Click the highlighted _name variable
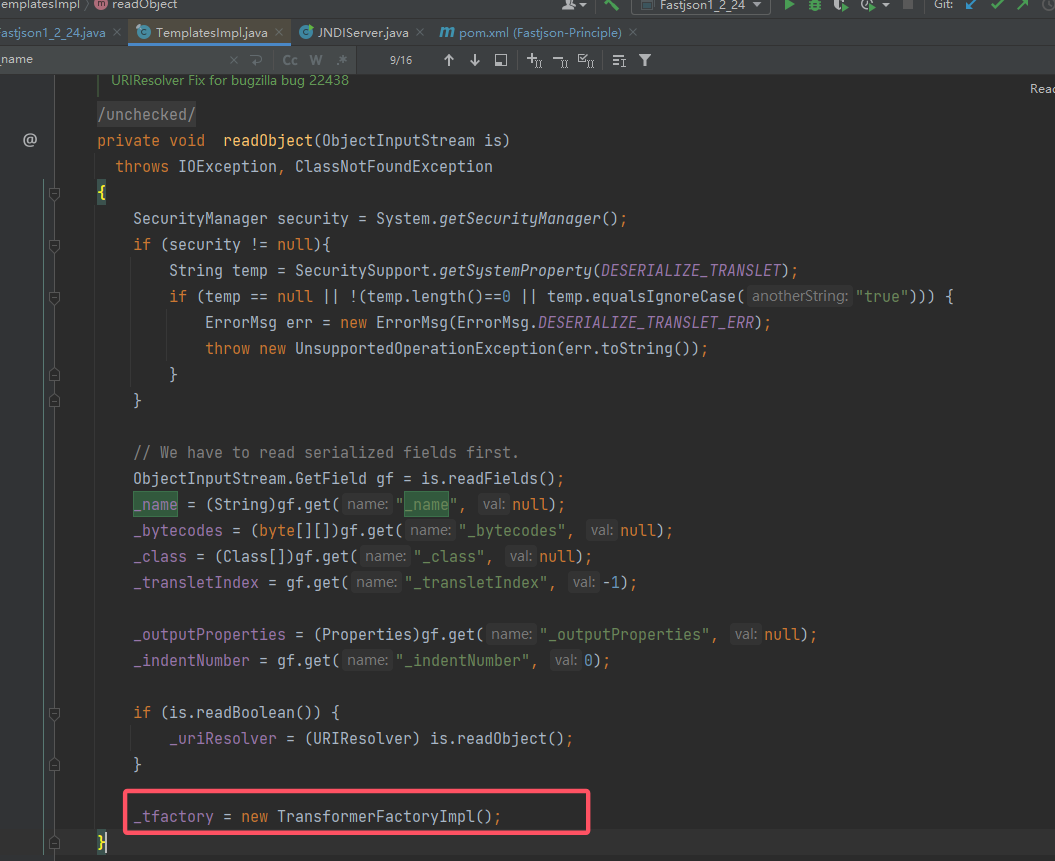The height and width of the screenshot is (861, 1055). [x=155, y=504]
